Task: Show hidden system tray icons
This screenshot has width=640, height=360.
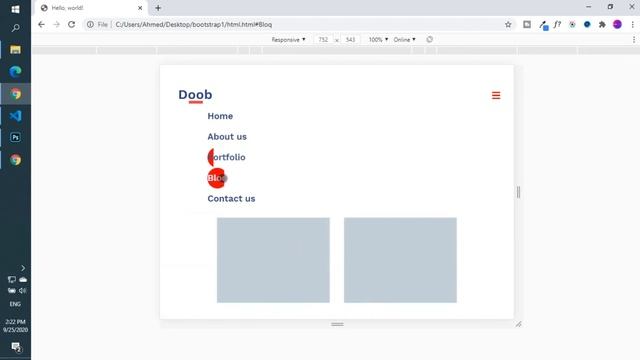Action: tap(23, 268)
